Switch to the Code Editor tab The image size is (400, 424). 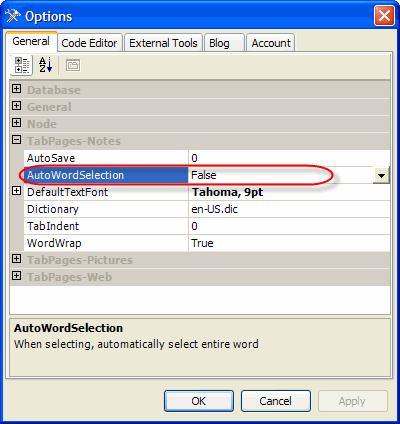click(x=89, y=43)
